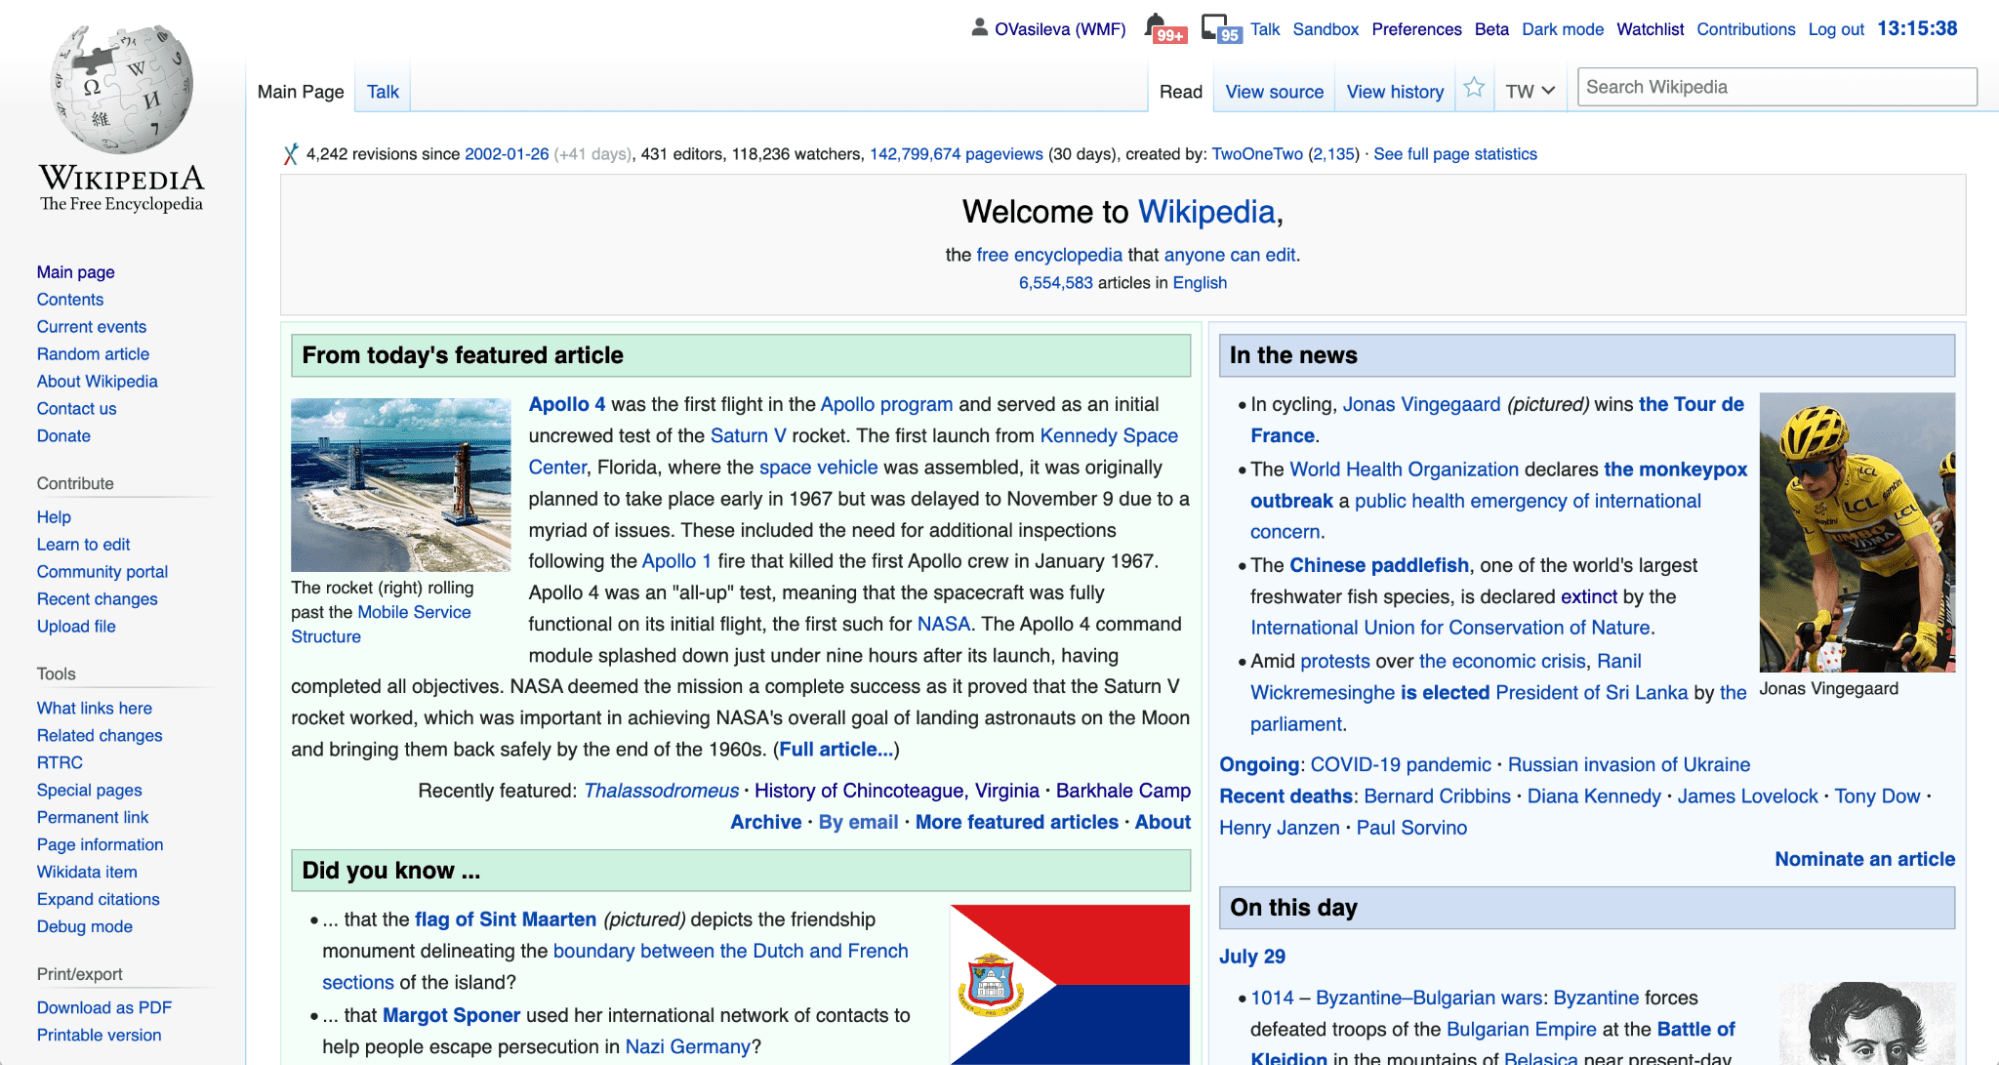Viewport: 1999px width, 1065px height.
Task: Click the Wikipedia globe logo
Action: (121, 89)
